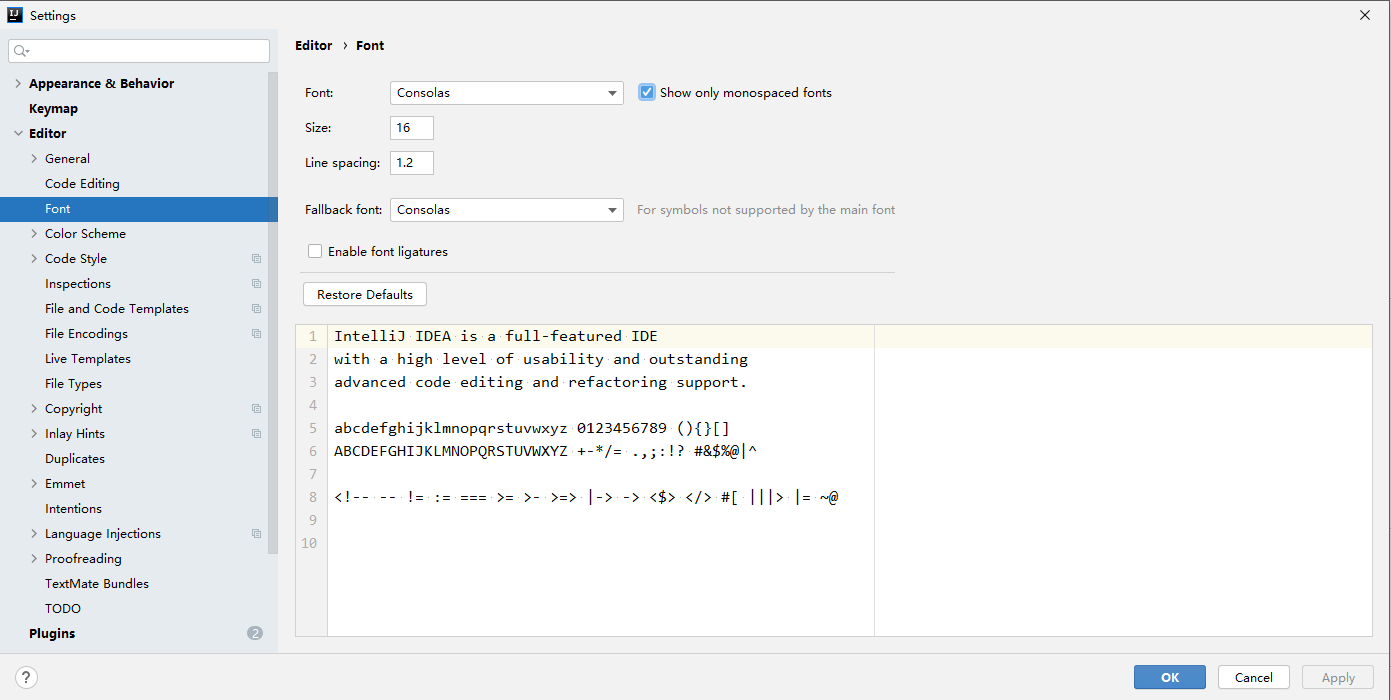
Task: Open the TODO settings page
Action: point(63,609)
